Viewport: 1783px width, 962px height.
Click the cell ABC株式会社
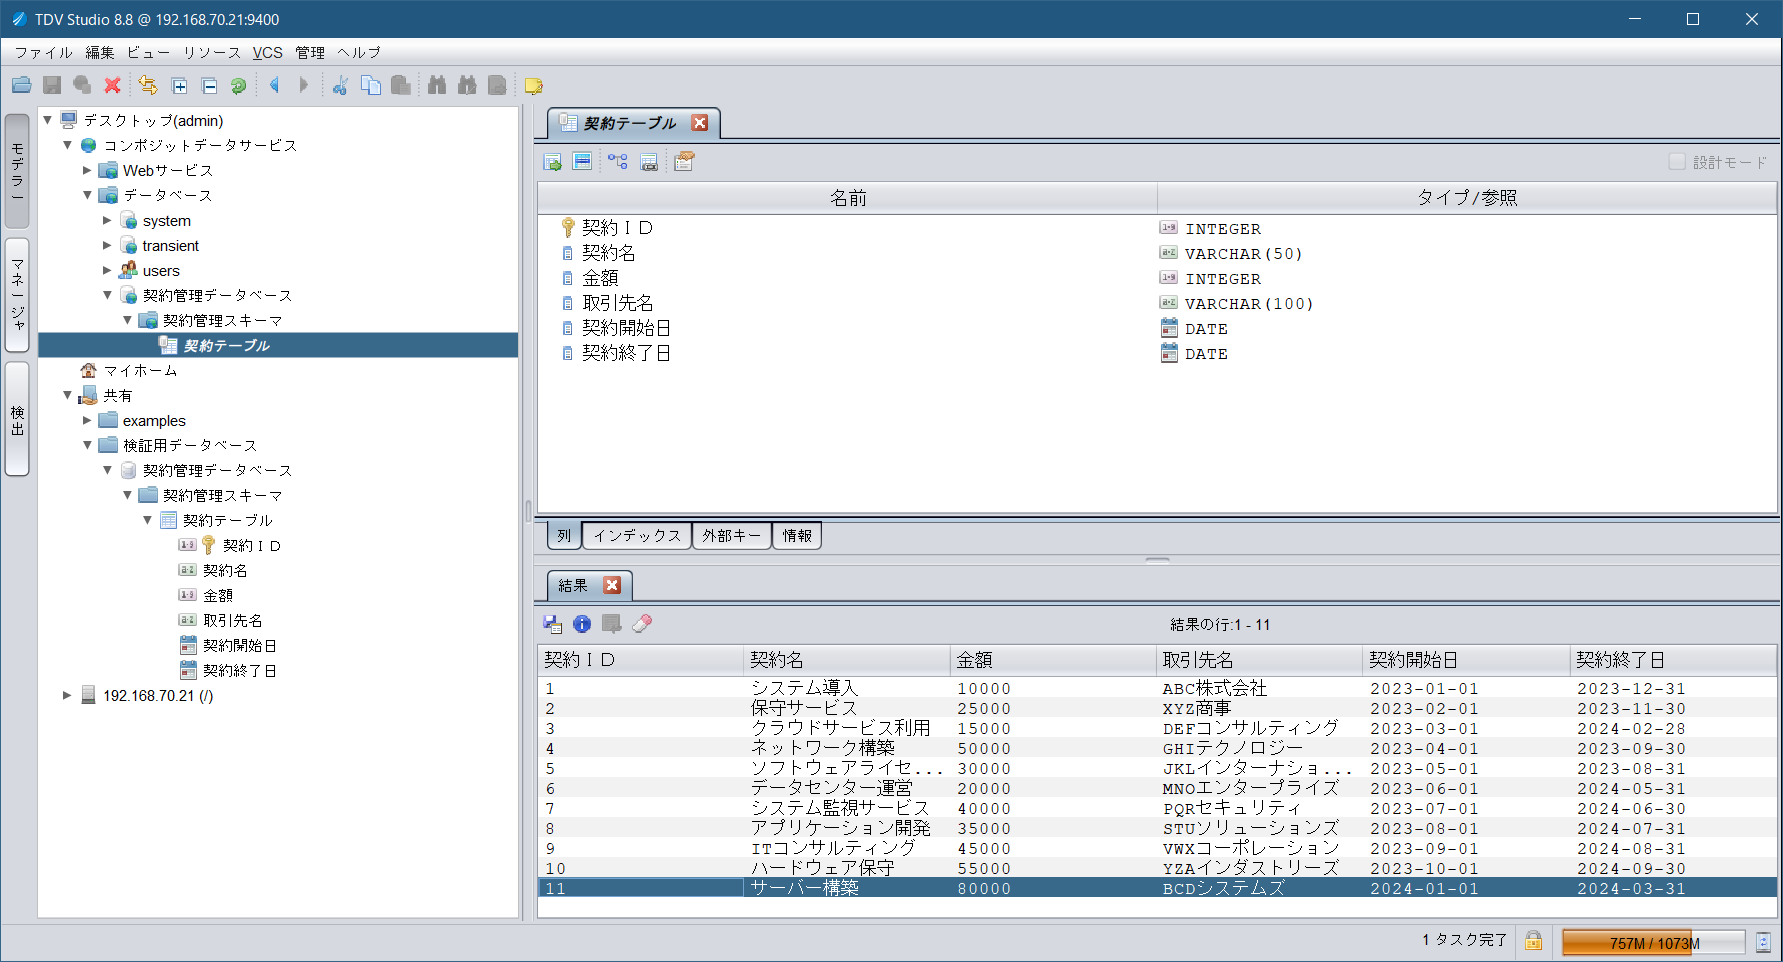click(1259, 688)
